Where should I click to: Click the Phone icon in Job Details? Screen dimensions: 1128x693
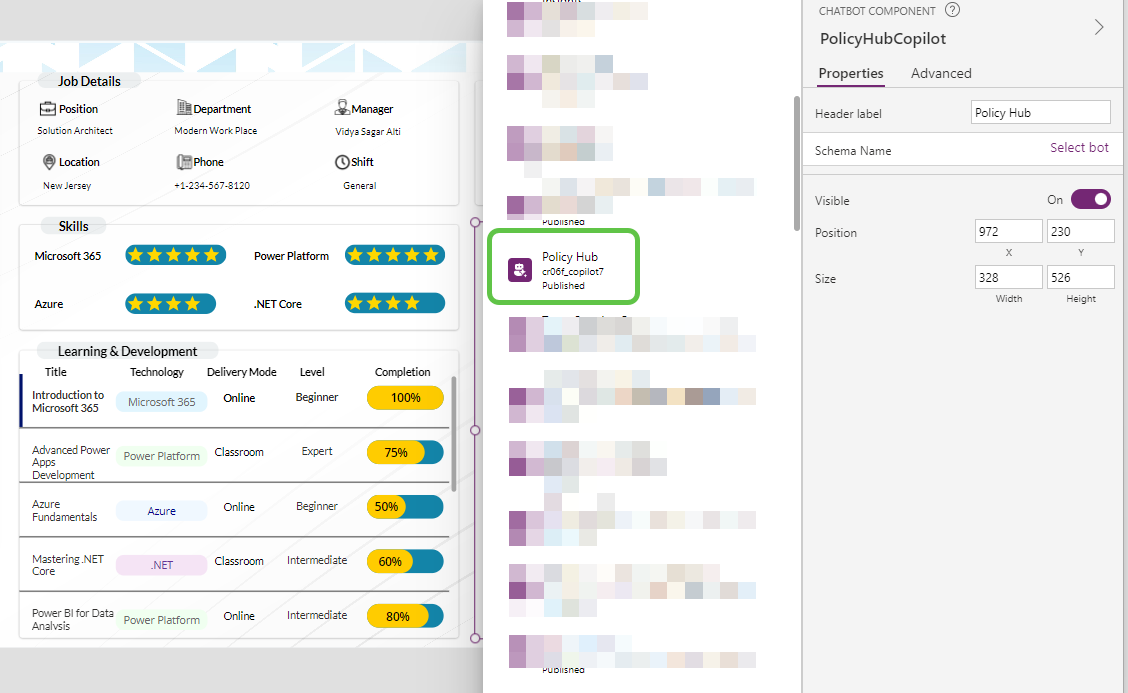[184, 162]
